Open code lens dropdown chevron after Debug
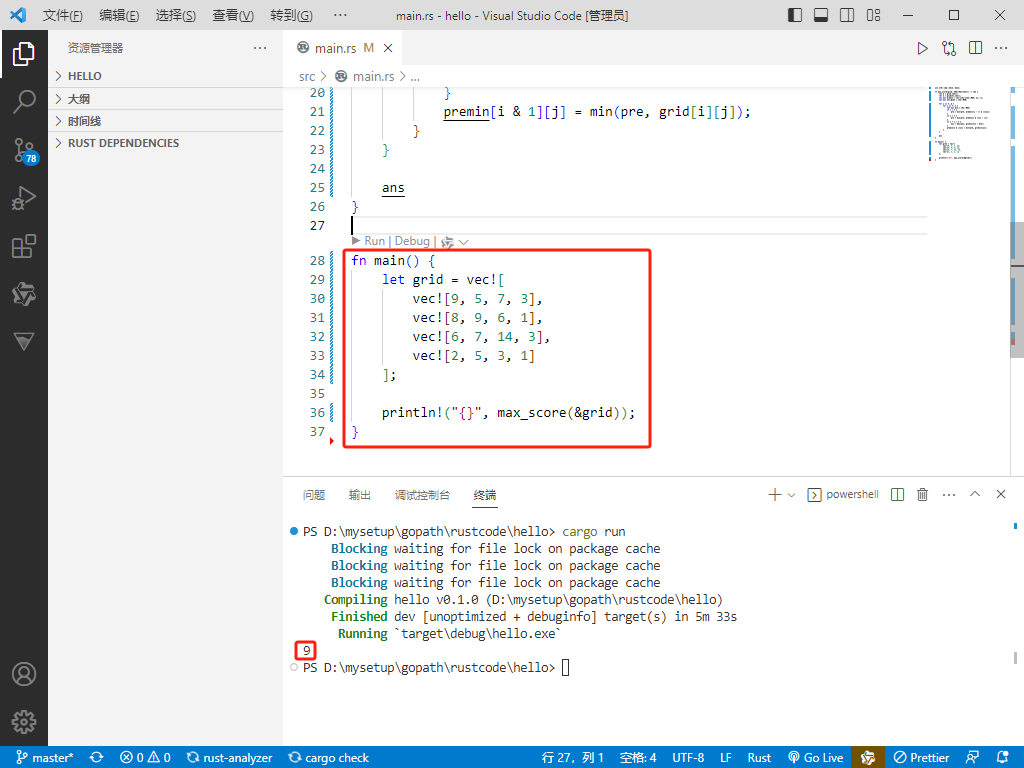 [464, 242]
